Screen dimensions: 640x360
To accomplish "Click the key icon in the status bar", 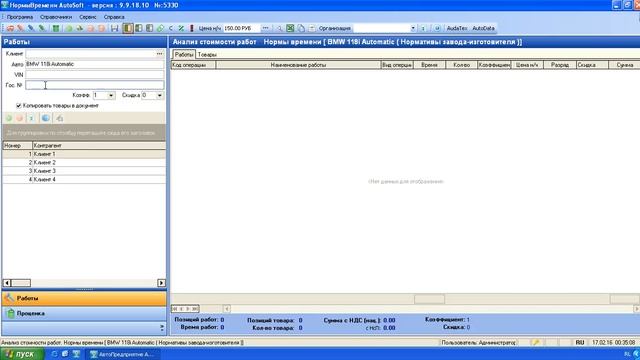I will point(536,342).
